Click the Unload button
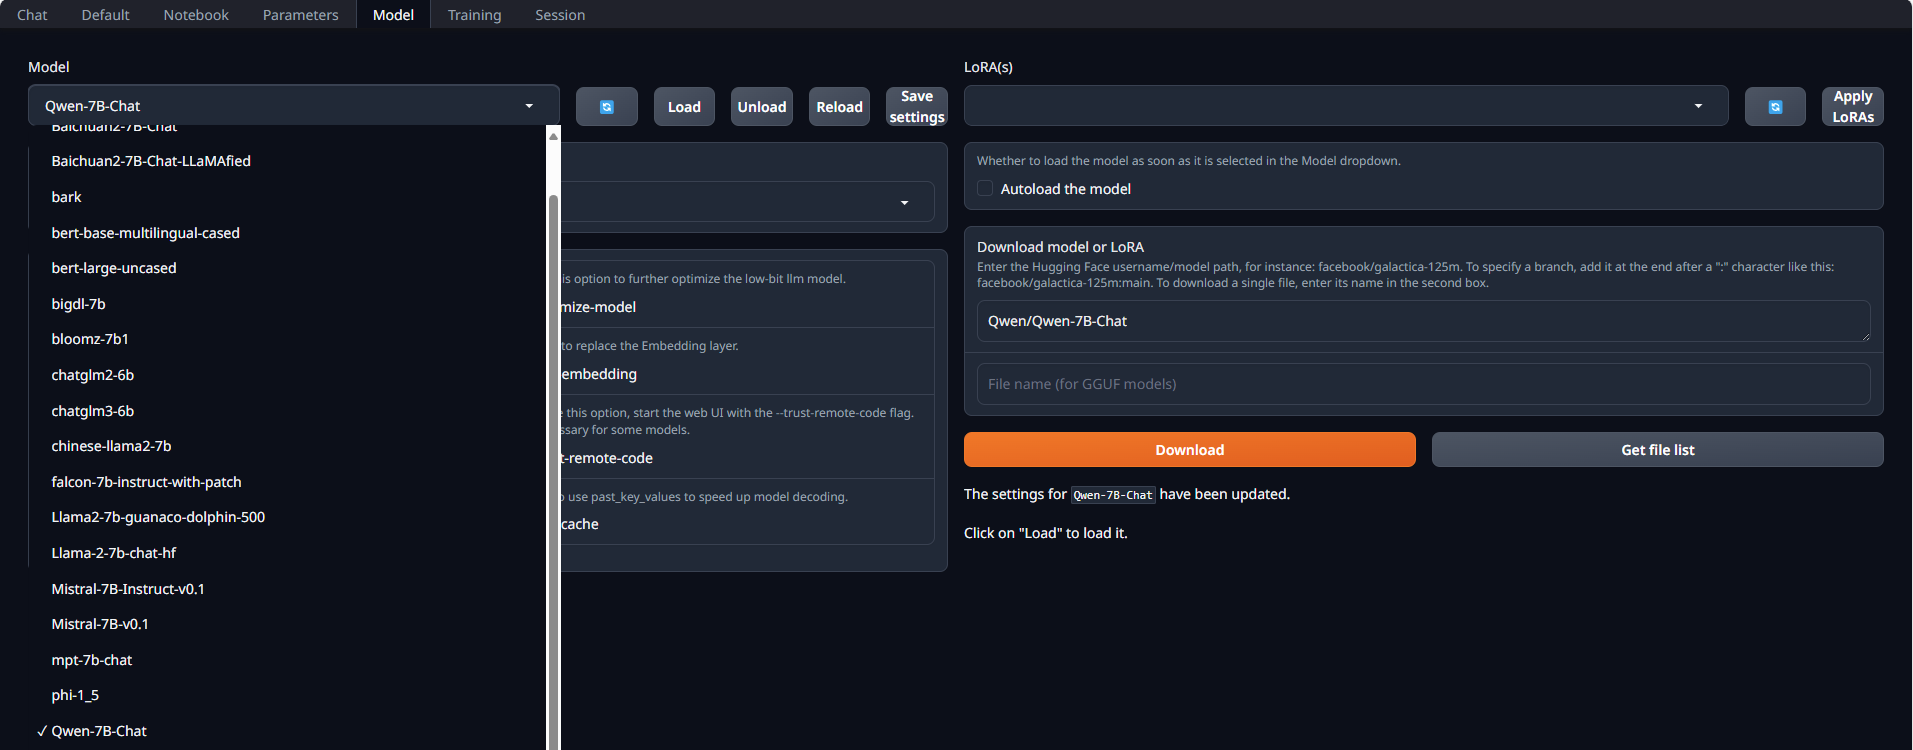 (762, 107)
